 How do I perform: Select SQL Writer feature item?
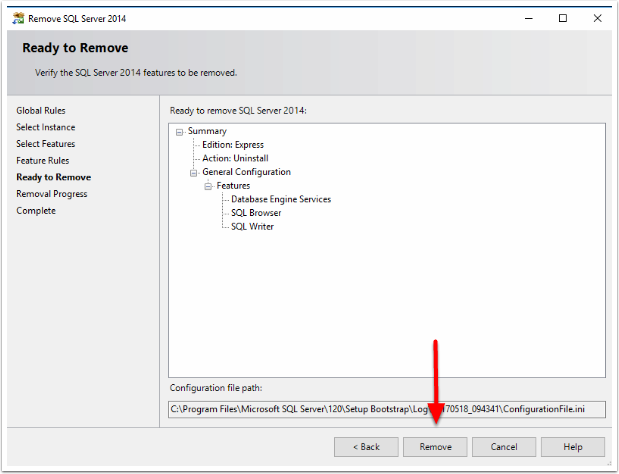pos(252,227)
